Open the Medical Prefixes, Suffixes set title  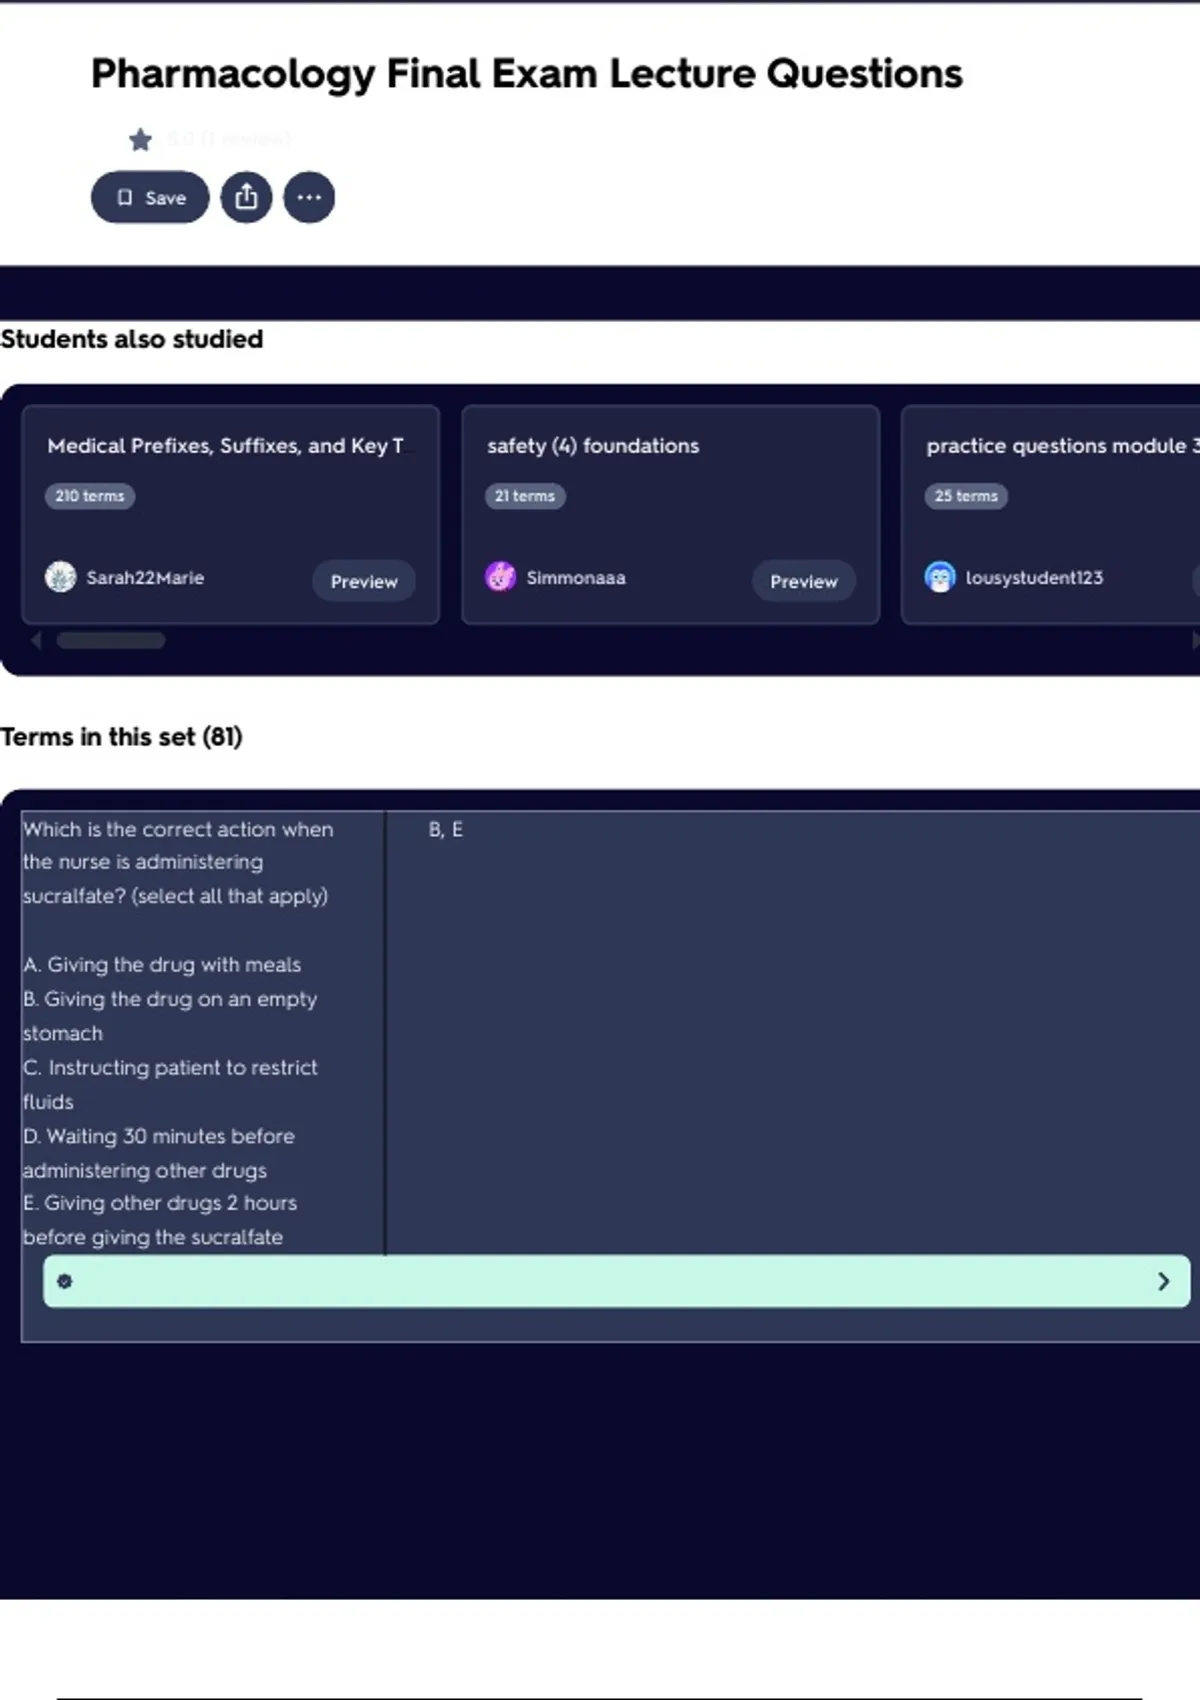tap(225, 446)
